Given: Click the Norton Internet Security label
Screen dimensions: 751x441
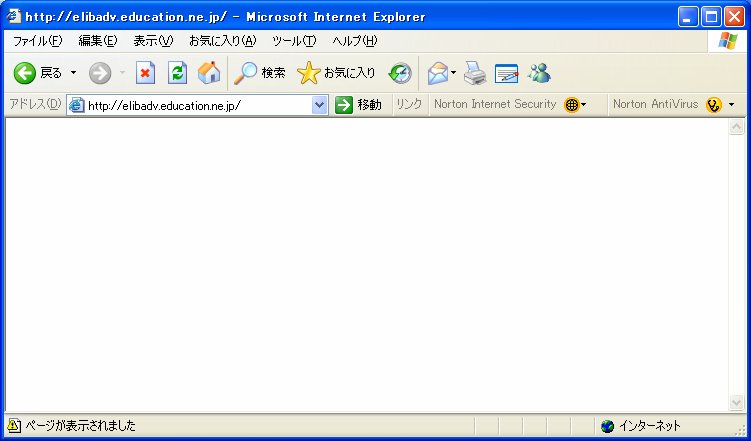Looking at the screenshot, I should pos(495,104).
